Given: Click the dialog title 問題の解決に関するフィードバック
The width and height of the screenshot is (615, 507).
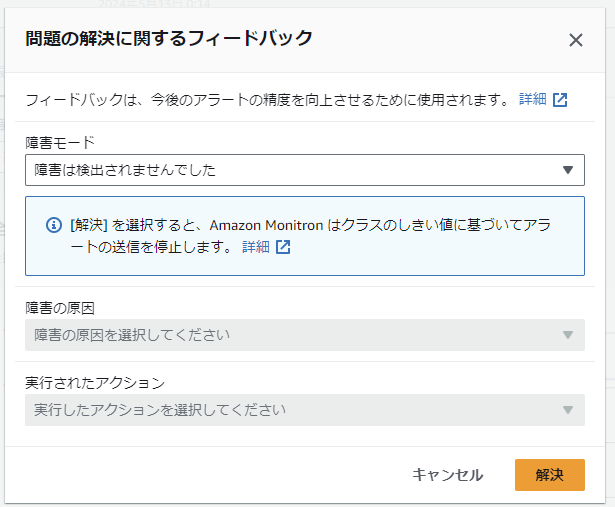Looking at the screenshot, I should 169,39.
